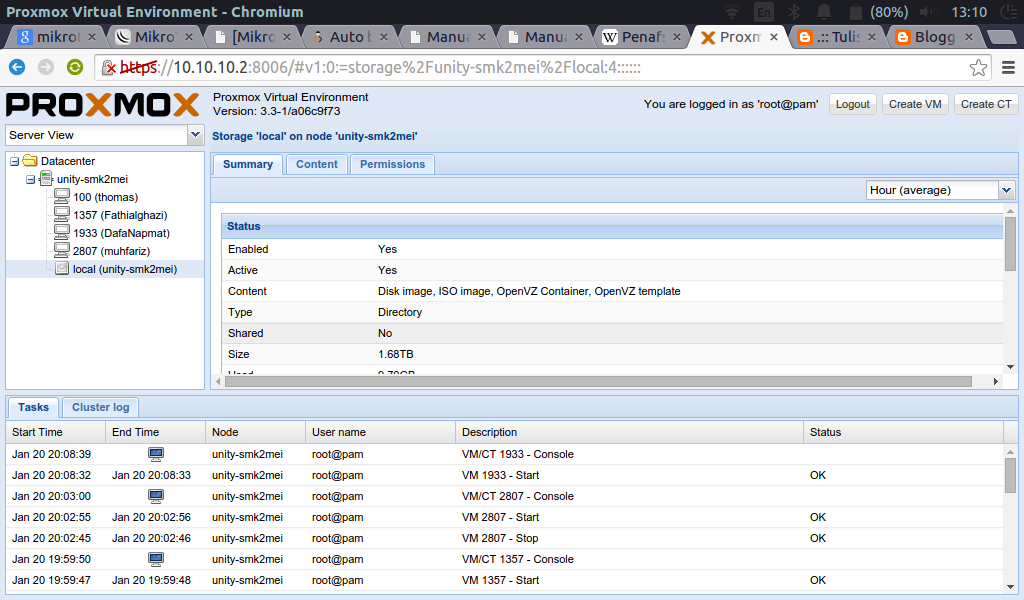Viewport: 1024px width, 600px height.
Task: Open the Chromium hamburger menu
Action: pos(1008,67)
